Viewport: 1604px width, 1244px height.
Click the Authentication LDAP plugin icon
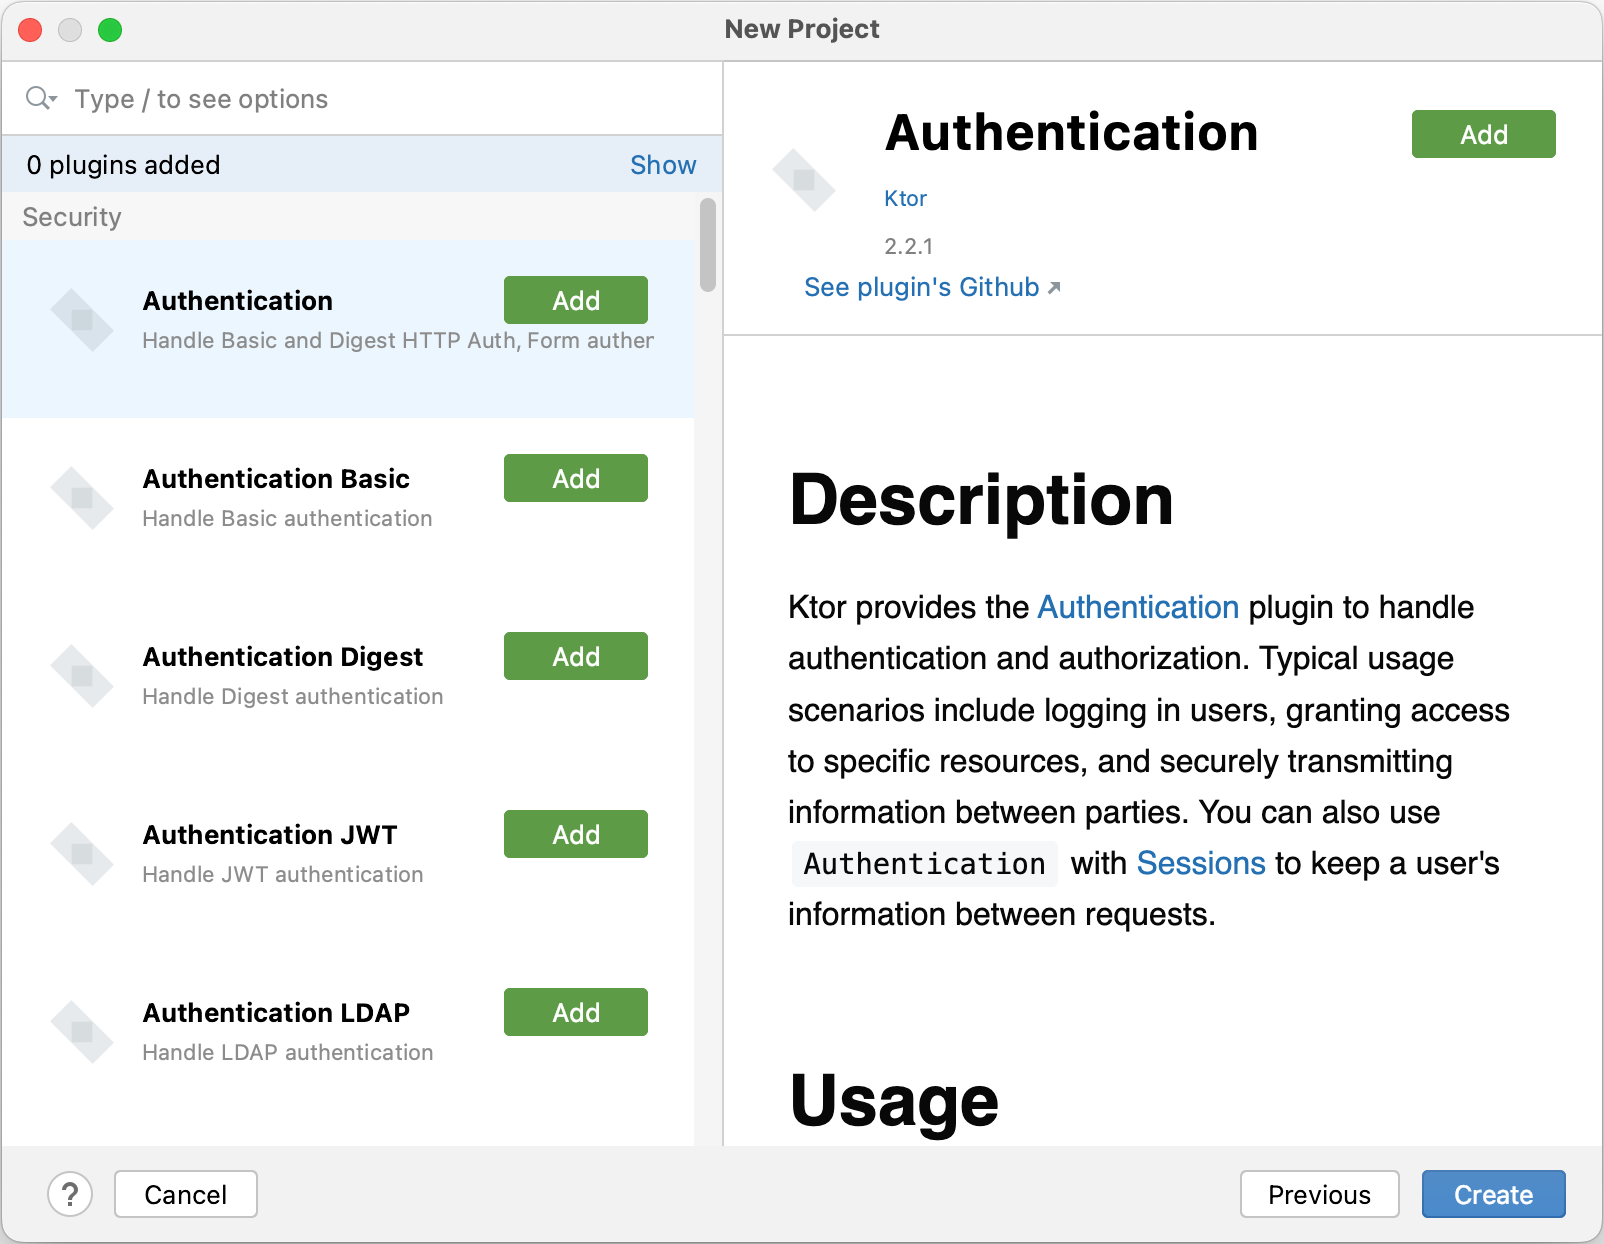tap(82, 1032)
